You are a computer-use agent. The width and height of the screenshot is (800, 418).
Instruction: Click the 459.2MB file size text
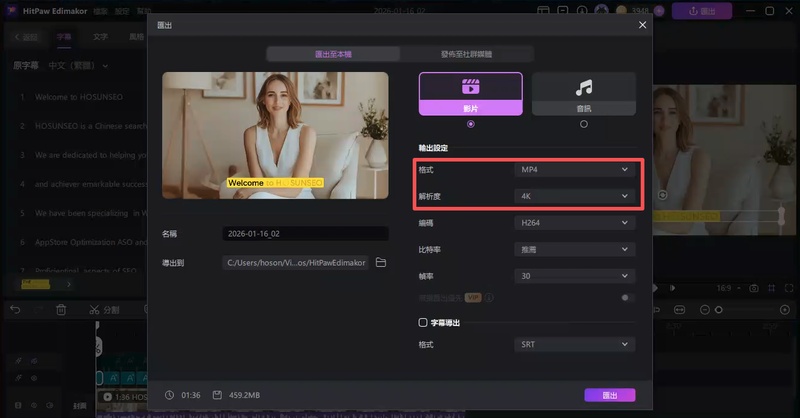pos(244,395)
